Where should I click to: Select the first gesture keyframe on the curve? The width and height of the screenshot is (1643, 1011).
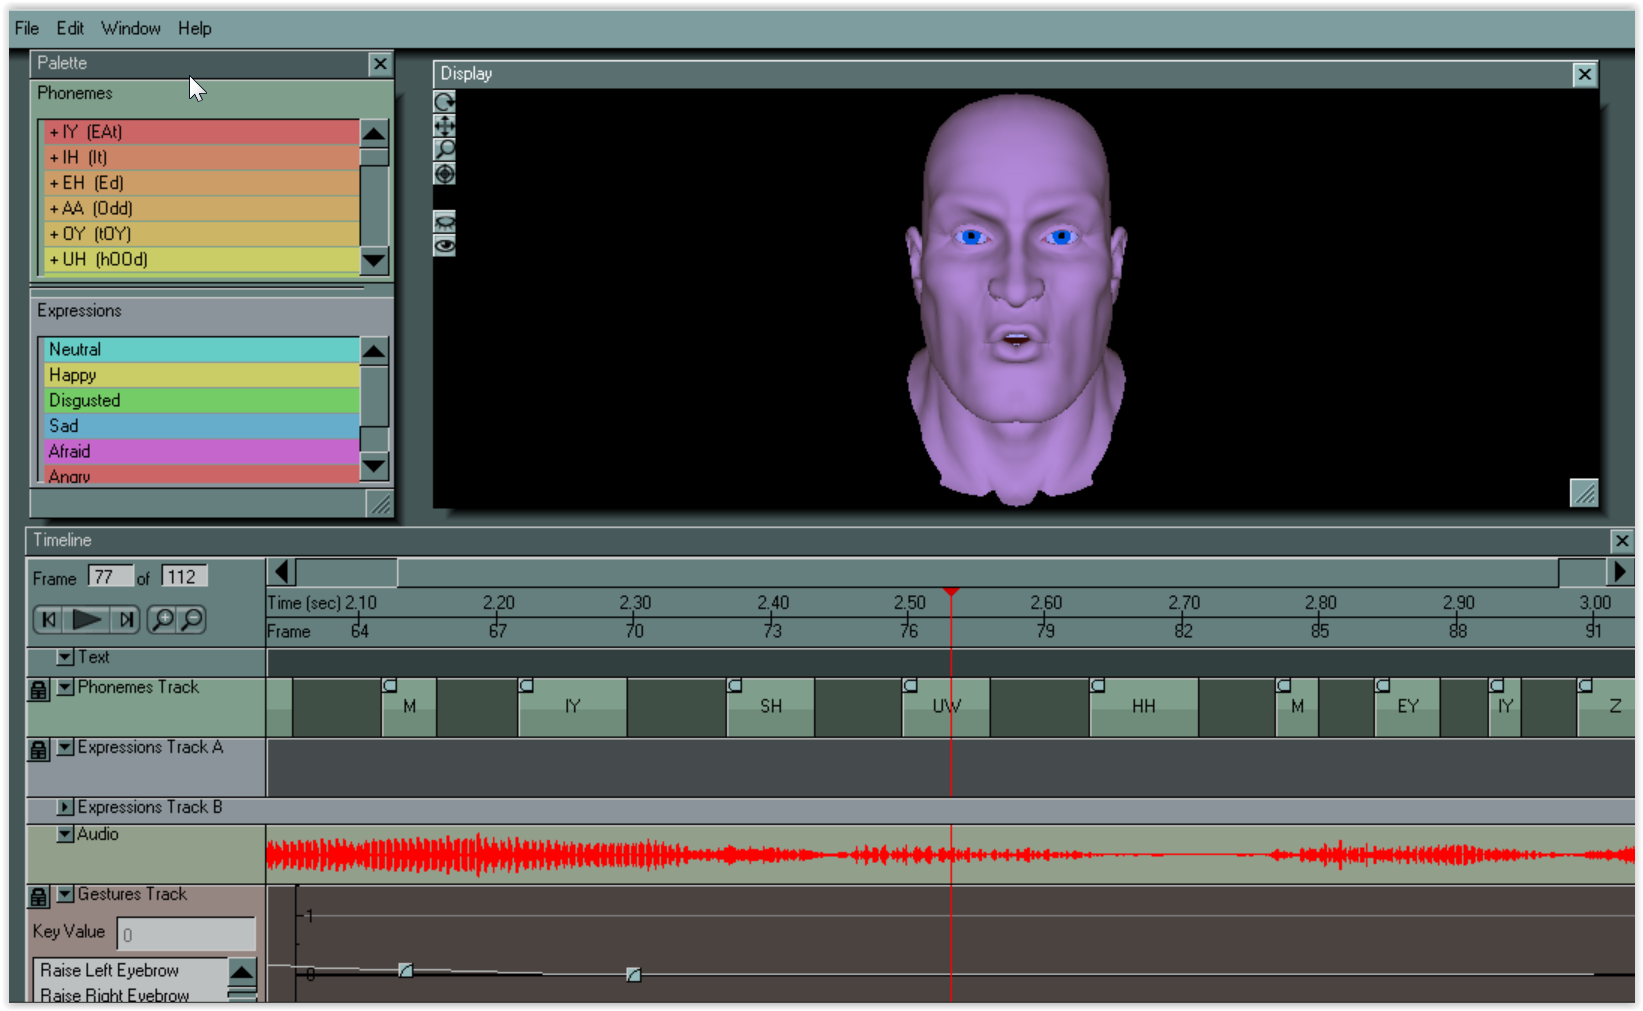405,970
